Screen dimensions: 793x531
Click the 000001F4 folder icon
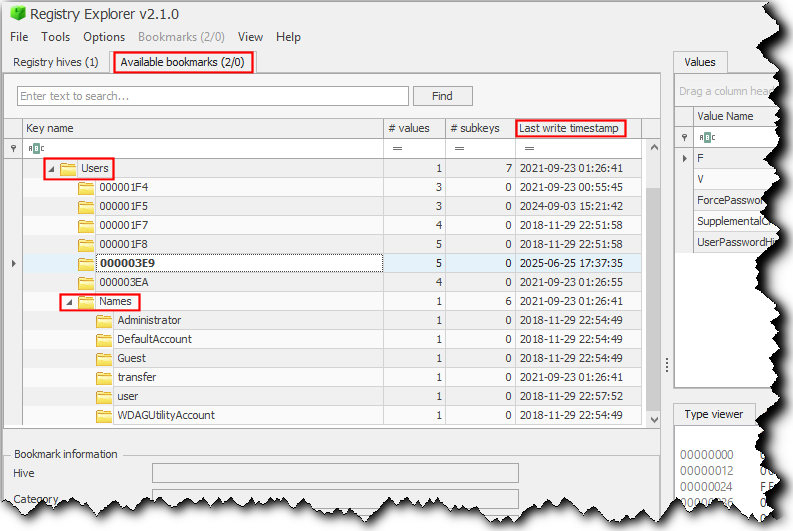86,188
